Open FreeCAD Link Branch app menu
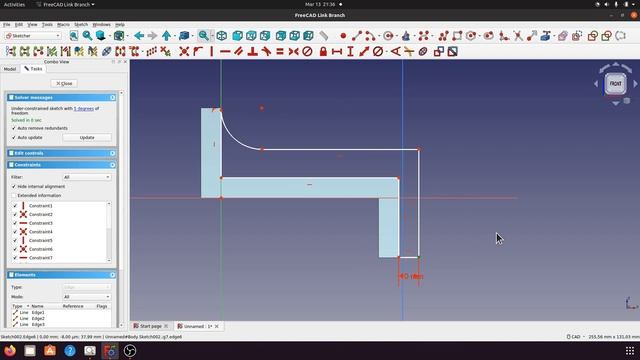 click(x=65, y=4)
